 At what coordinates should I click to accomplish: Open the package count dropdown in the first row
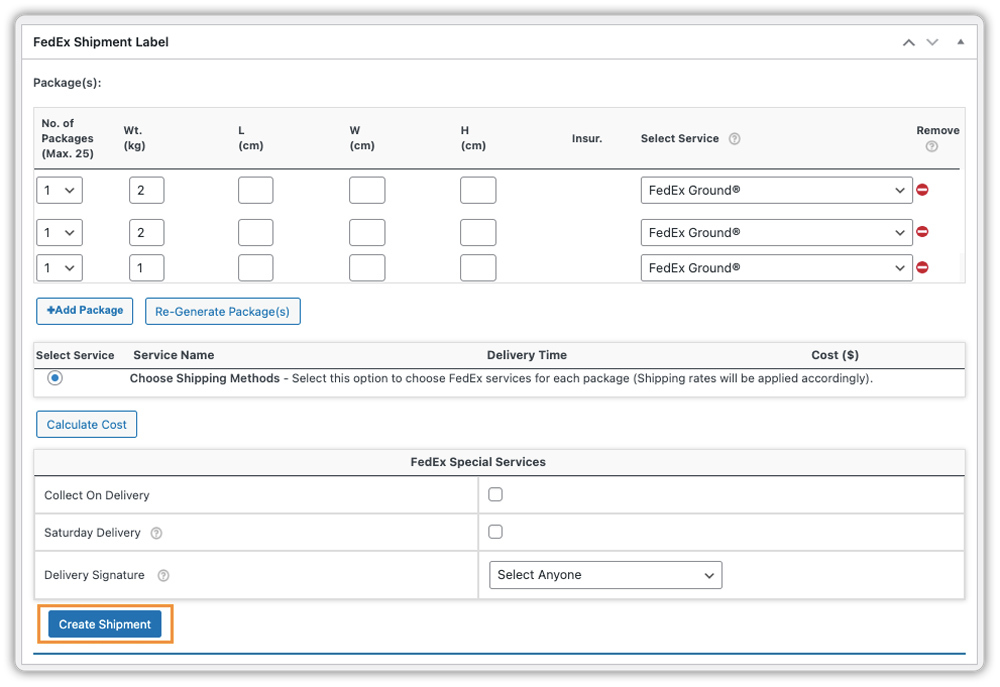pyautogui.click(x=59, y=190)
